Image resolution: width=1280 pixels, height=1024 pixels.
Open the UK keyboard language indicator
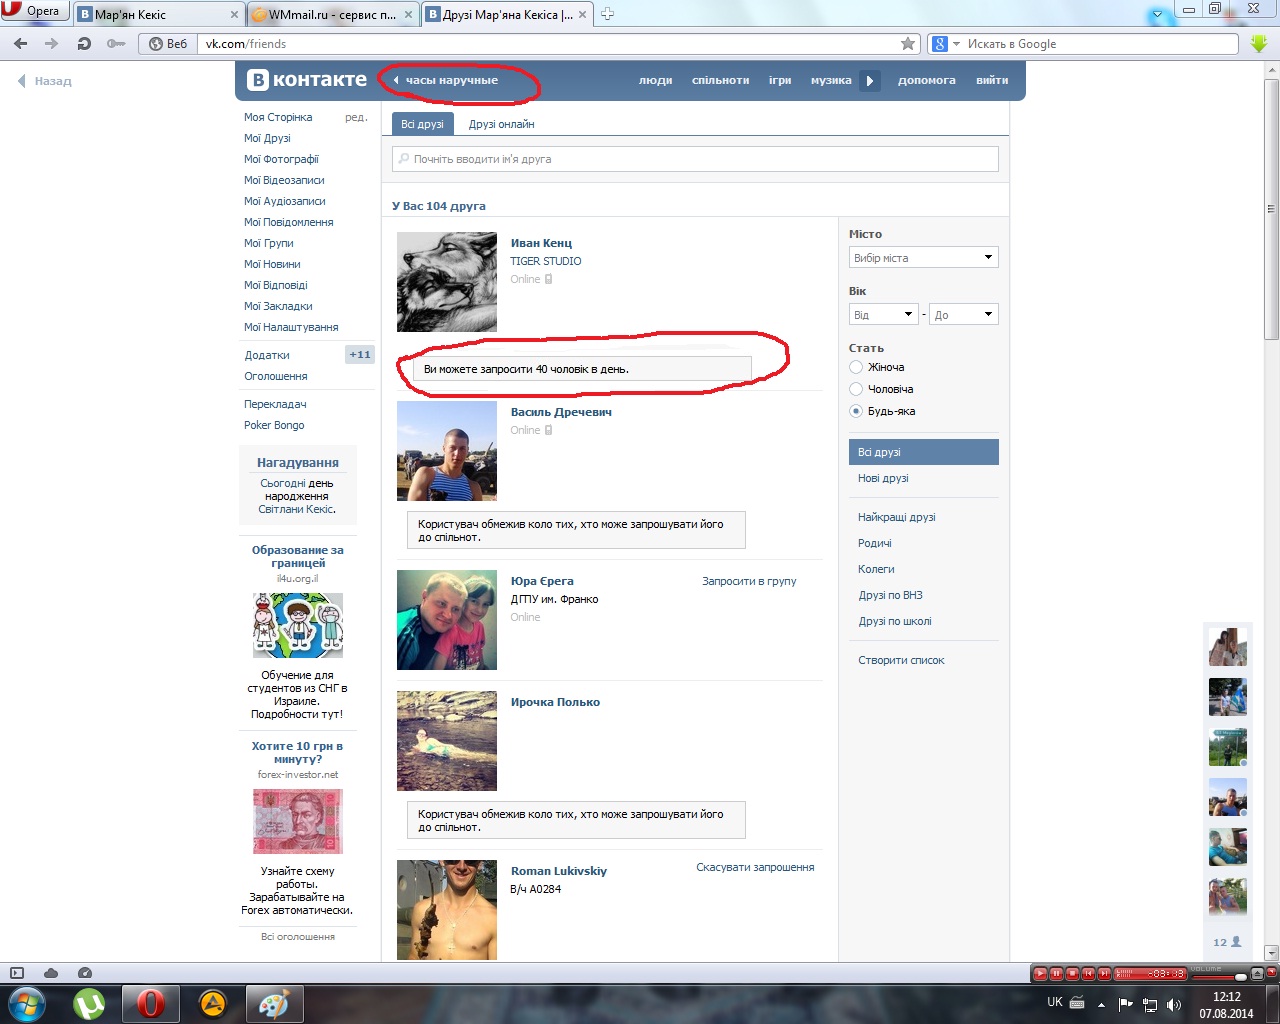(1055, 1002)
